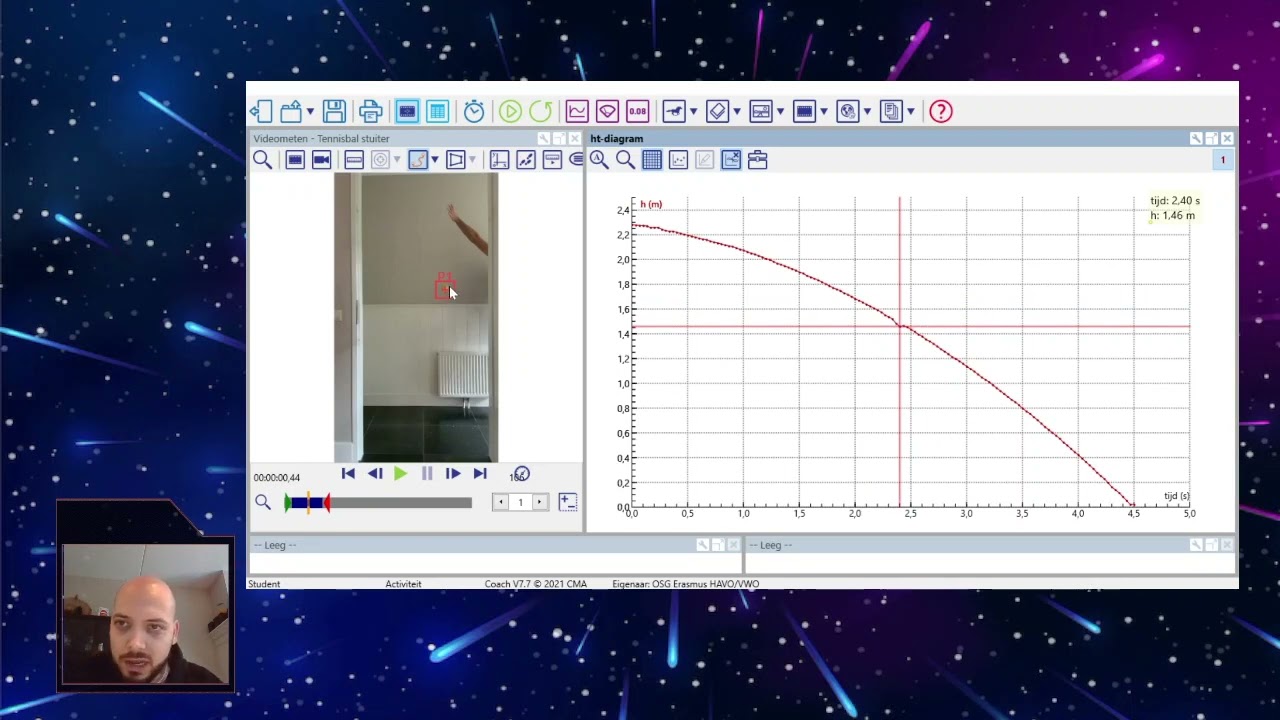Expand the picture icon dropdown arrow
Screen dimensions: 1280x720
pyautogui.click(x=781, y=111)
